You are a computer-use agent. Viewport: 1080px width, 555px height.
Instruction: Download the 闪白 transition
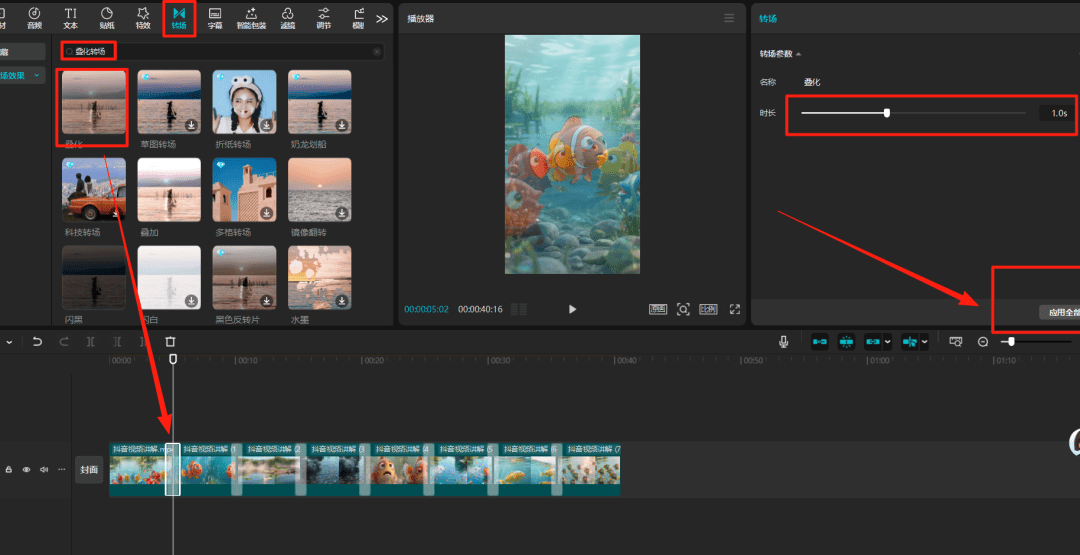click(191, 301)
